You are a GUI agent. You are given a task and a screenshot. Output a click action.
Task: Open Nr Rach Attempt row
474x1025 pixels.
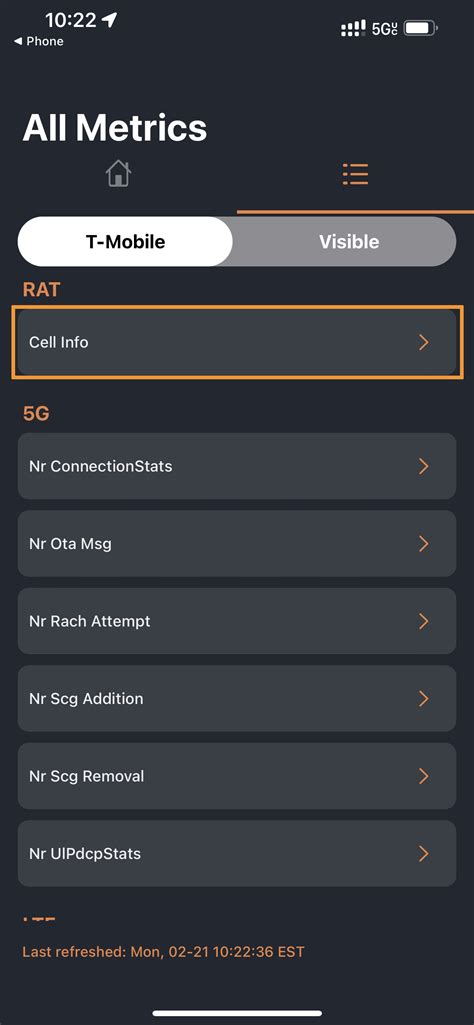[x=237, y=621]
